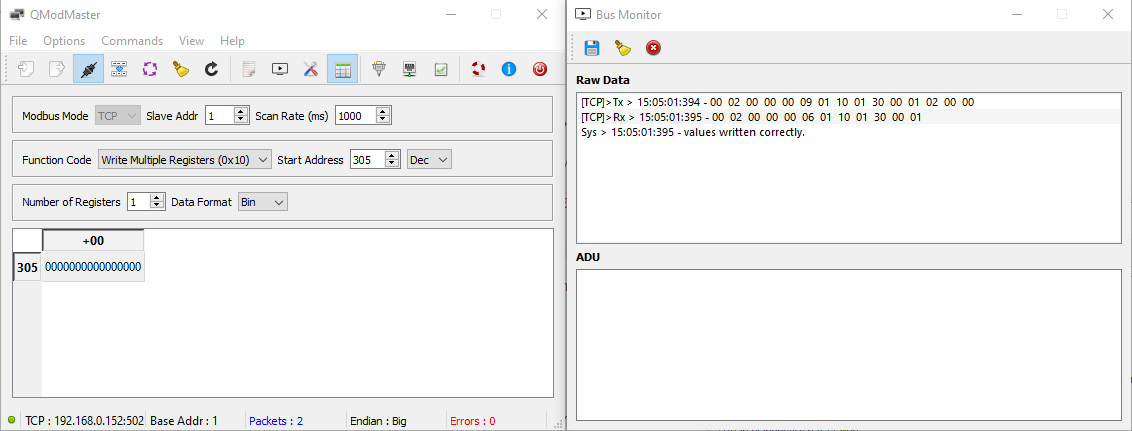Click Errors : 0 in status bar
Image resolution: width=1132 pixels, height=431 pixels.
point(472,421)
